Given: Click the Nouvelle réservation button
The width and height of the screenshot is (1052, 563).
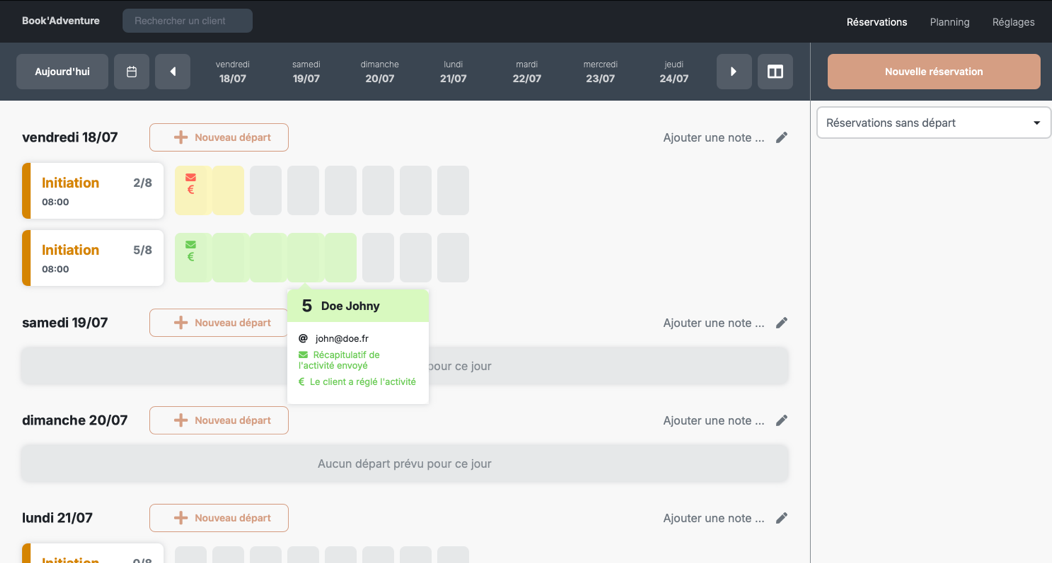Looking at the screenshot, I should [933, 72].
